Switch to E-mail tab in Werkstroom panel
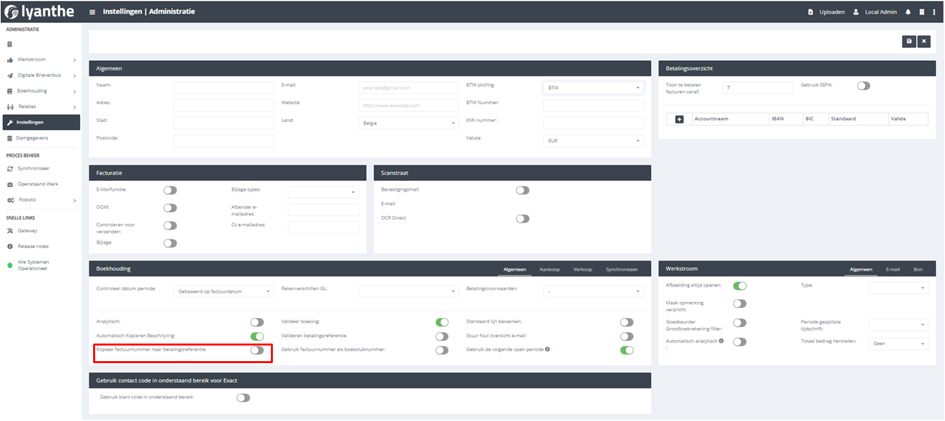945x421 pixels. coord(892,269)
